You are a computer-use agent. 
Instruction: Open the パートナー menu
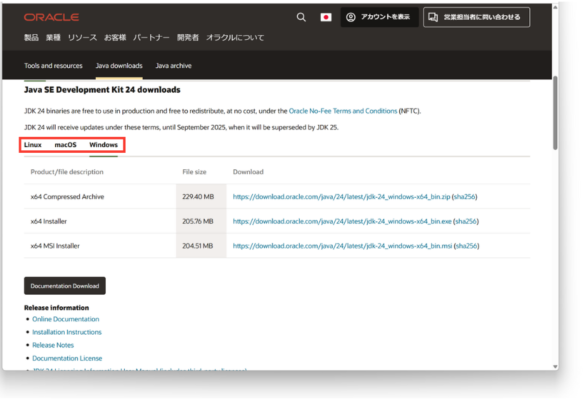tap(151, 37)
